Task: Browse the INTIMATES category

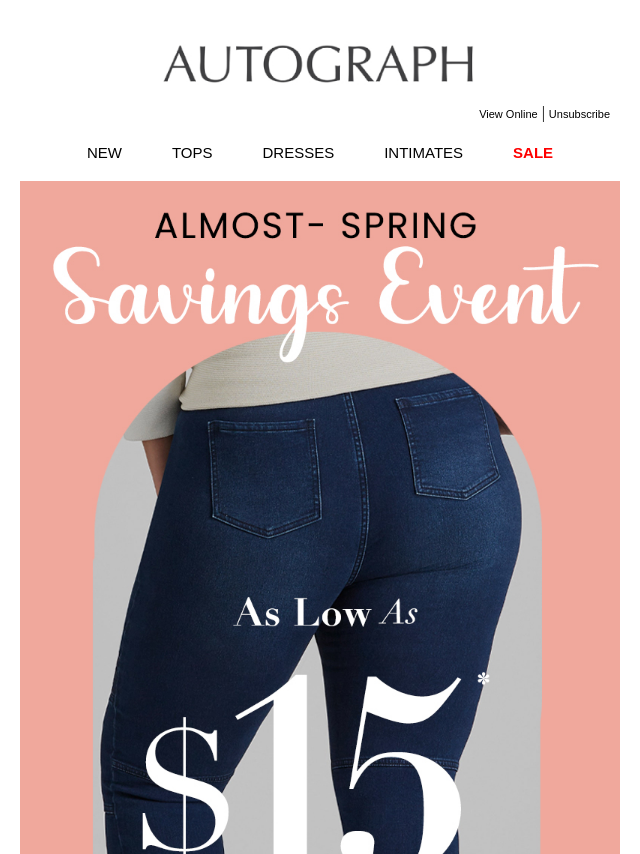Action: (x=423, y=153)
